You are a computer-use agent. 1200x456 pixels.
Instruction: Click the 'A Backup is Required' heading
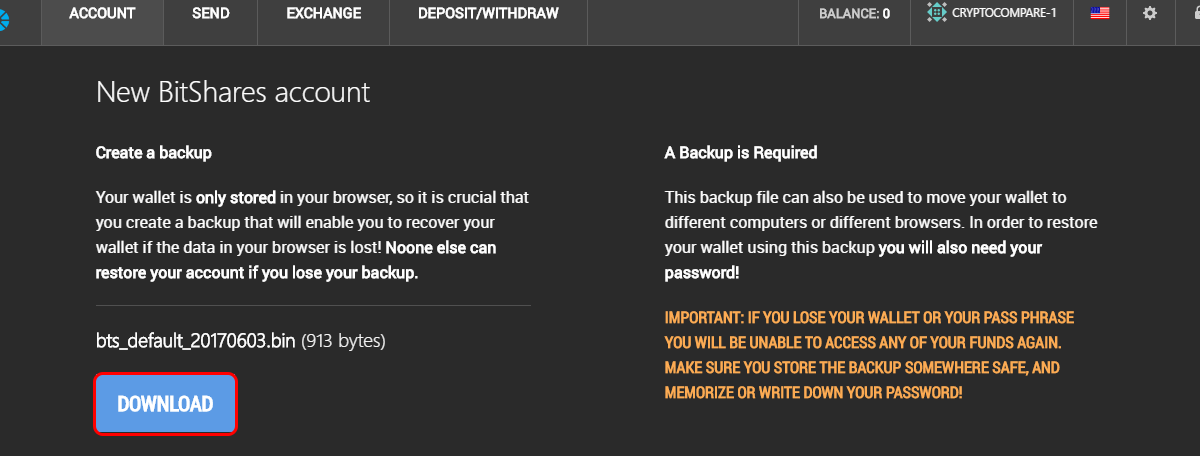(741, 153)
